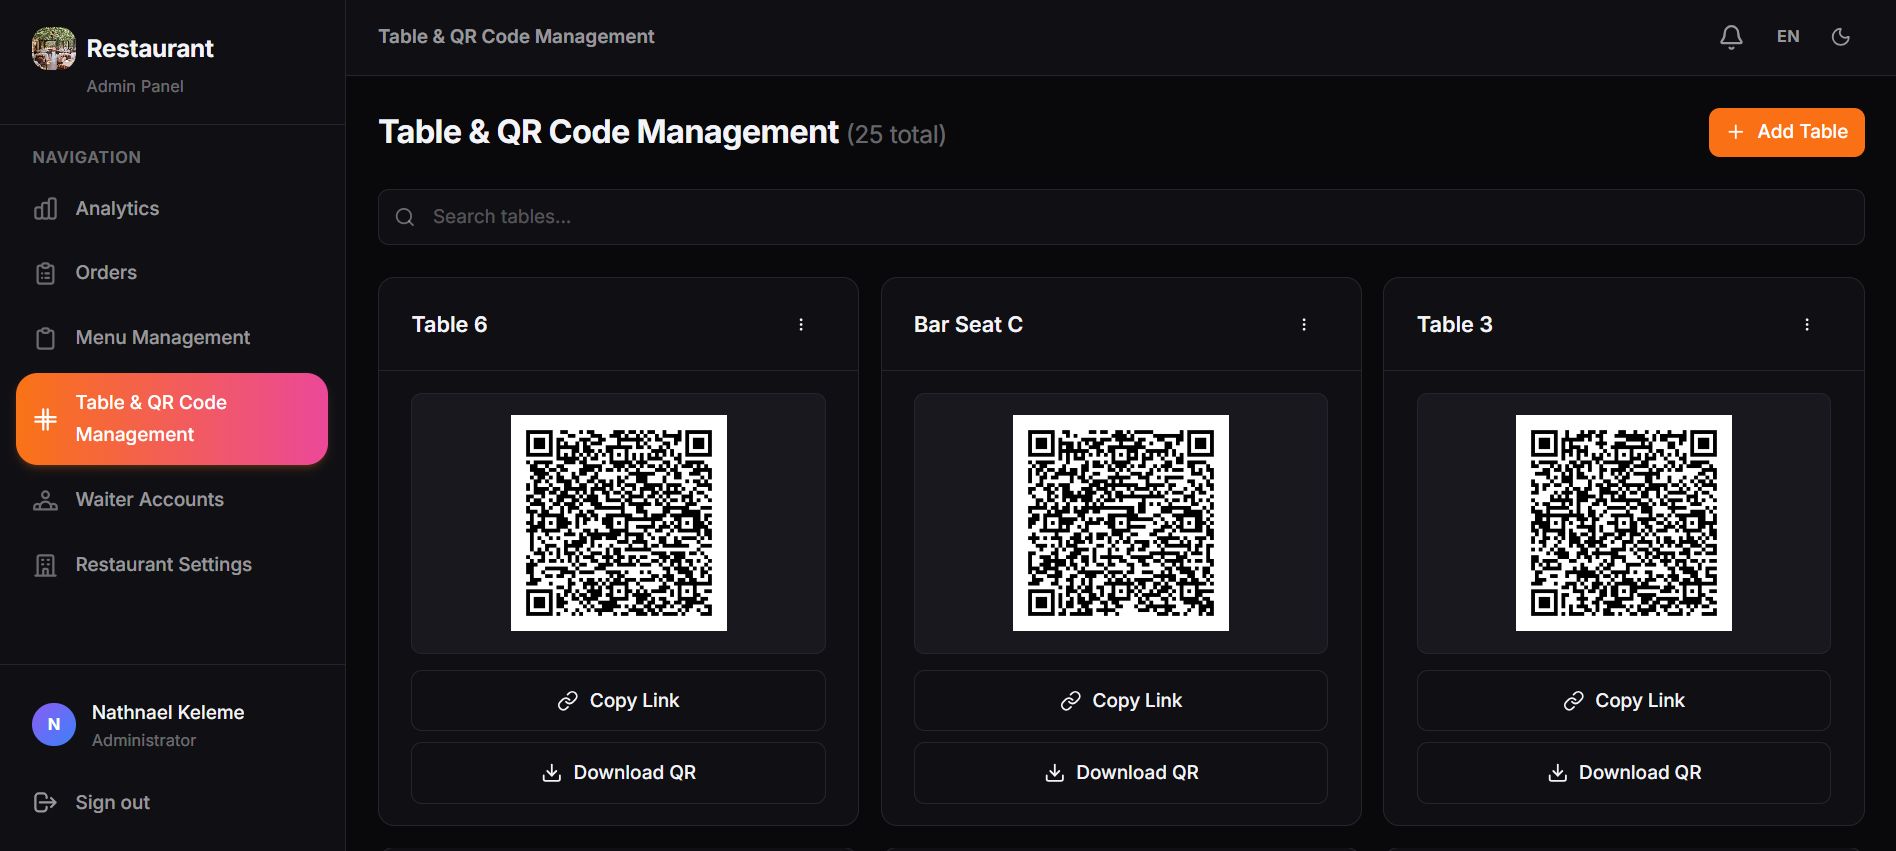Copy the link for Table 6
Screen dimensions: 1896x851
pos(618,700)
